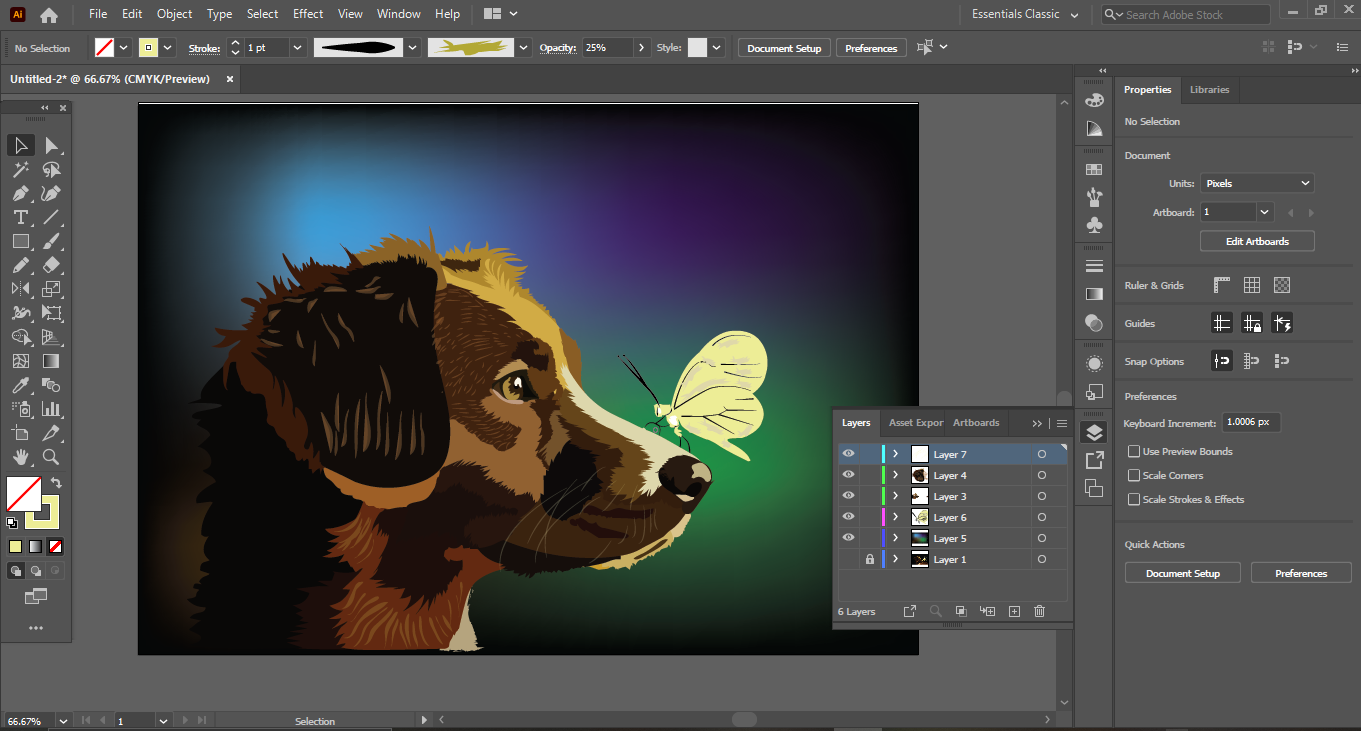The width and height of the screenshot is (1361, 731).
Task: Expand the Opacity dropdown arrow
Action: tap(642, 47)
